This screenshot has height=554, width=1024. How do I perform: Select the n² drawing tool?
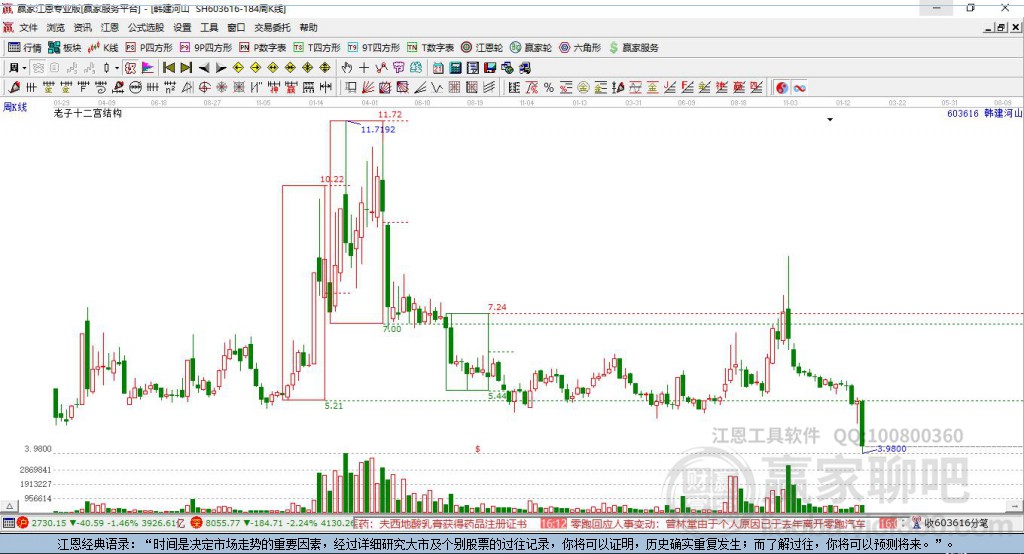(x=170, y=88)
